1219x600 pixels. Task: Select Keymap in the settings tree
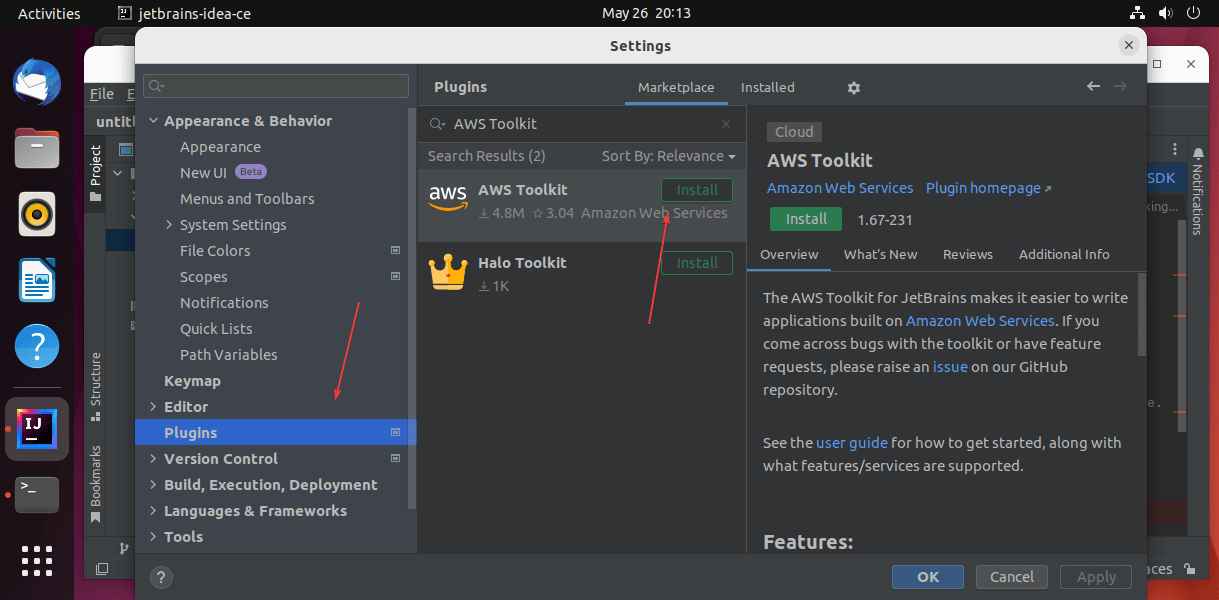point(192,381)
